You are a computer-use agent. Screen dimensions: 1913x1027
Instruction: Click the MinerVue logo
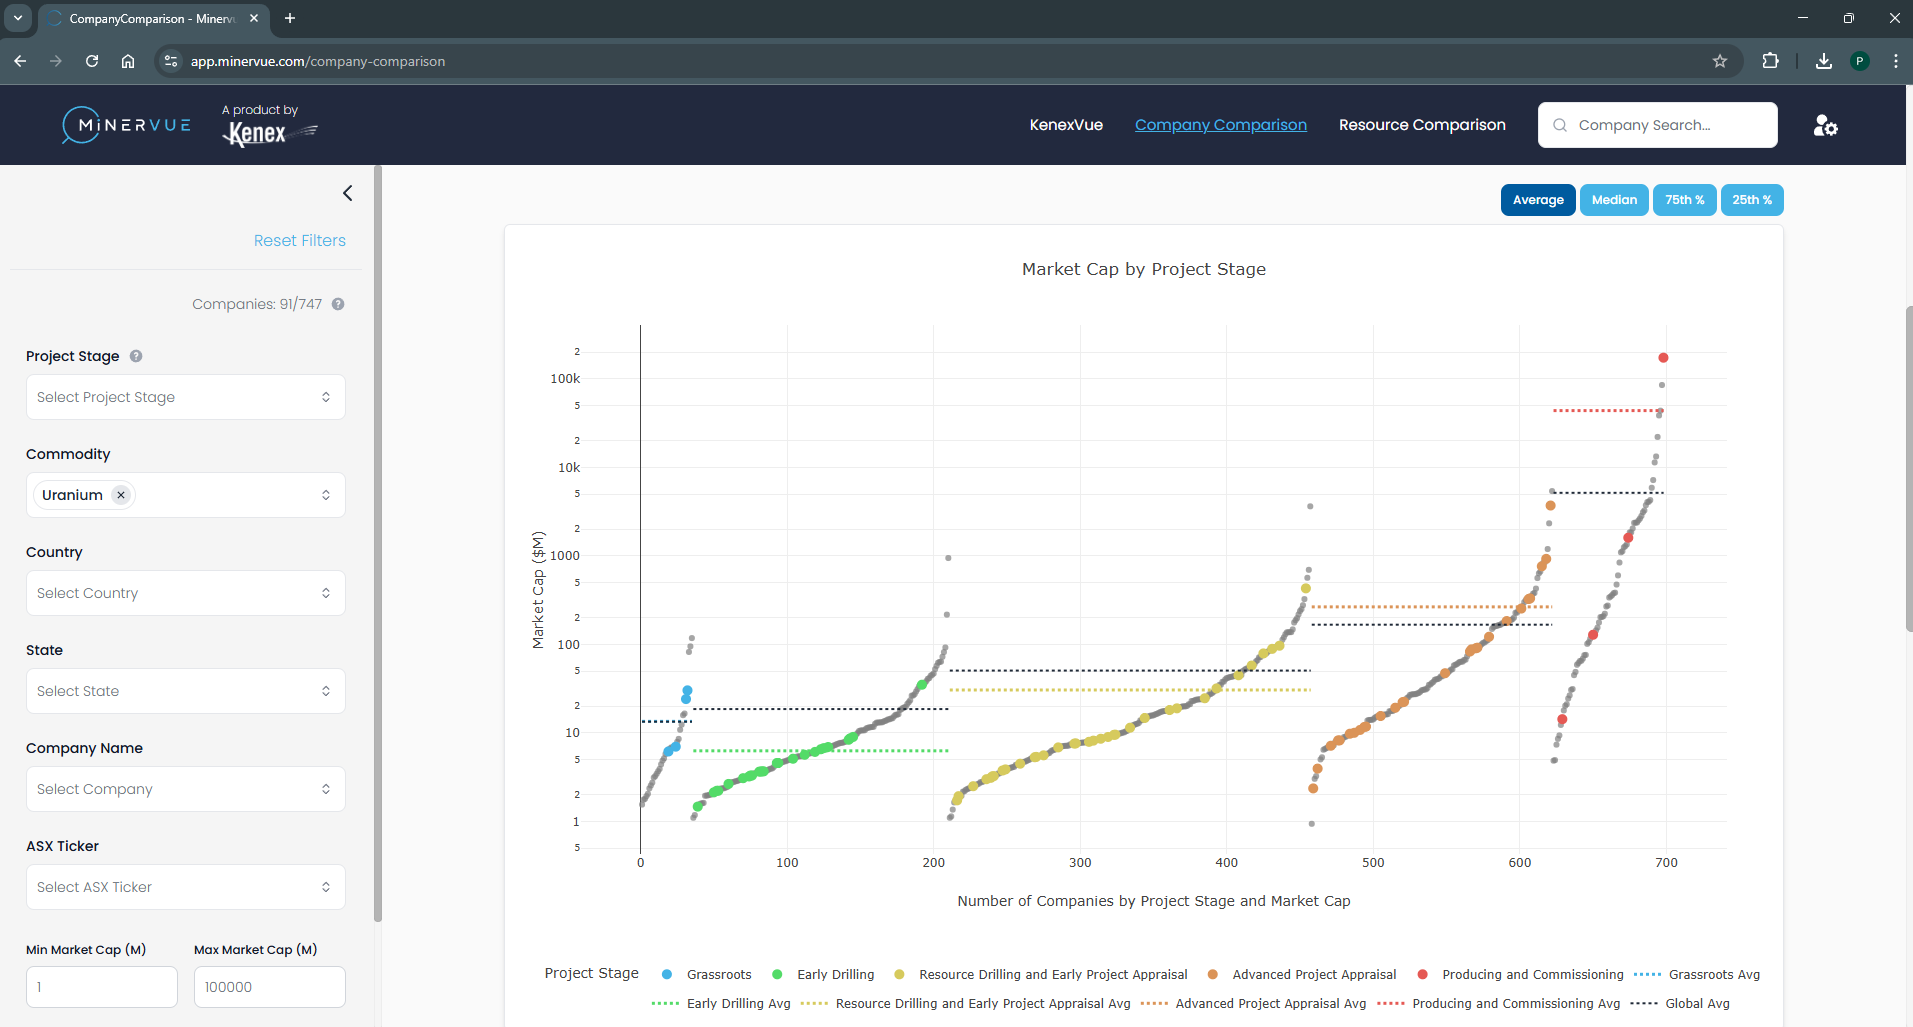tap(127, 125)
